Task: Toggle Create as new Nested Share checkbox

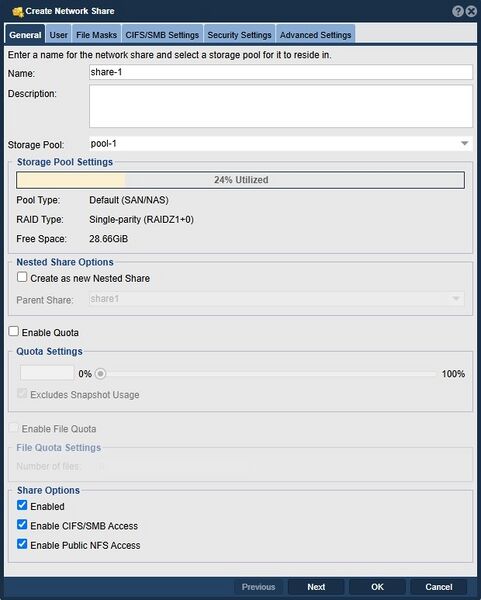Action: point(22,277)
